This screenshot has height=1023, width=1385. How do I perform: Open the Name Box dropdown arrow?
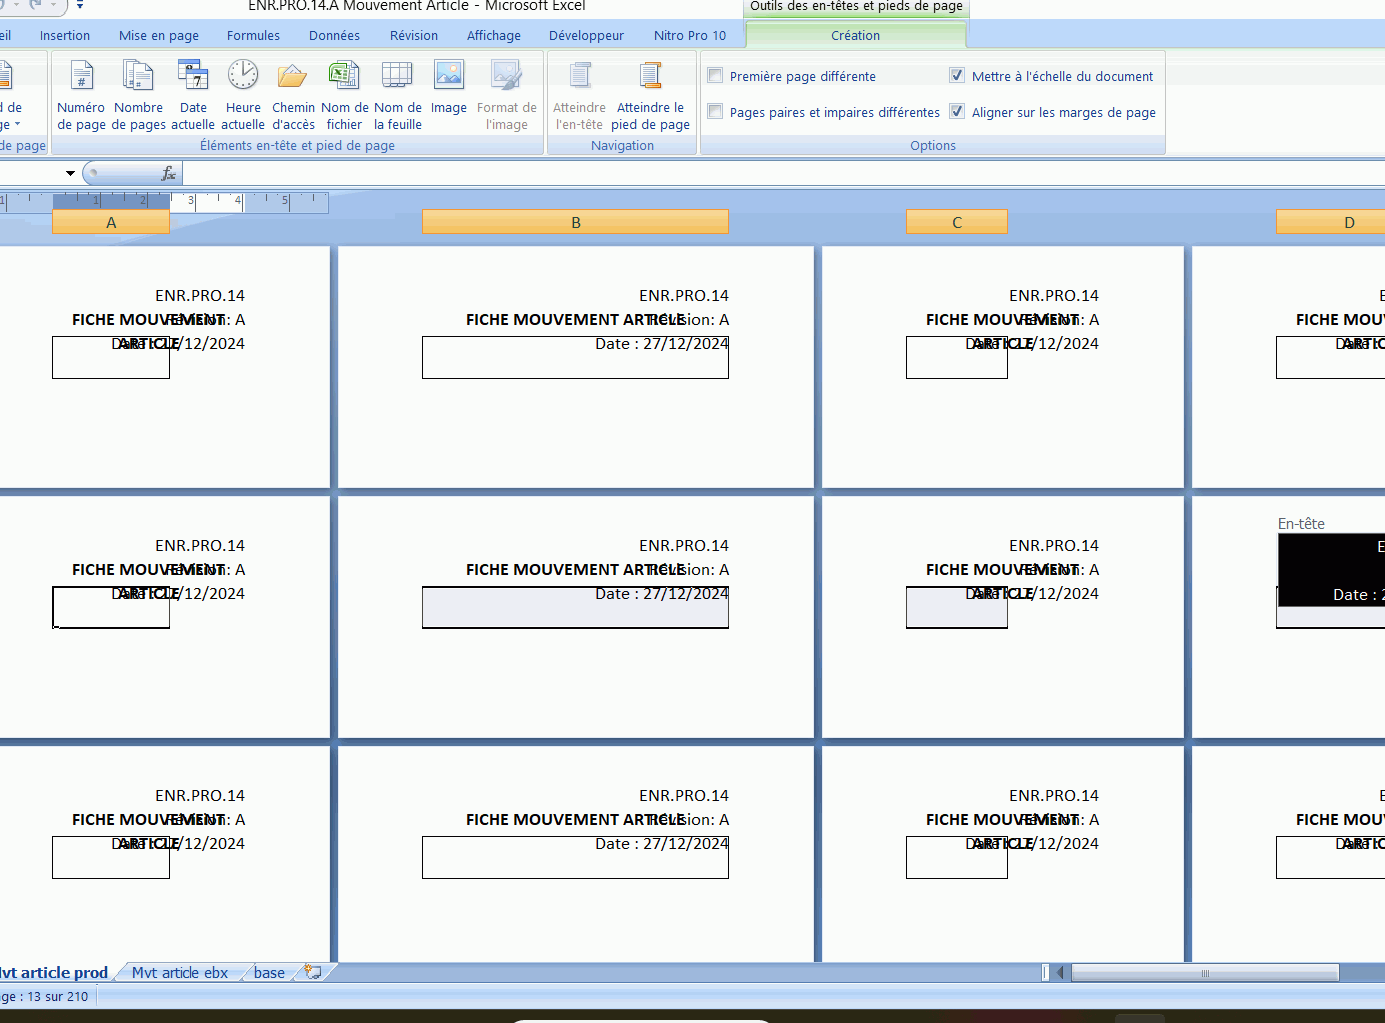70,173
